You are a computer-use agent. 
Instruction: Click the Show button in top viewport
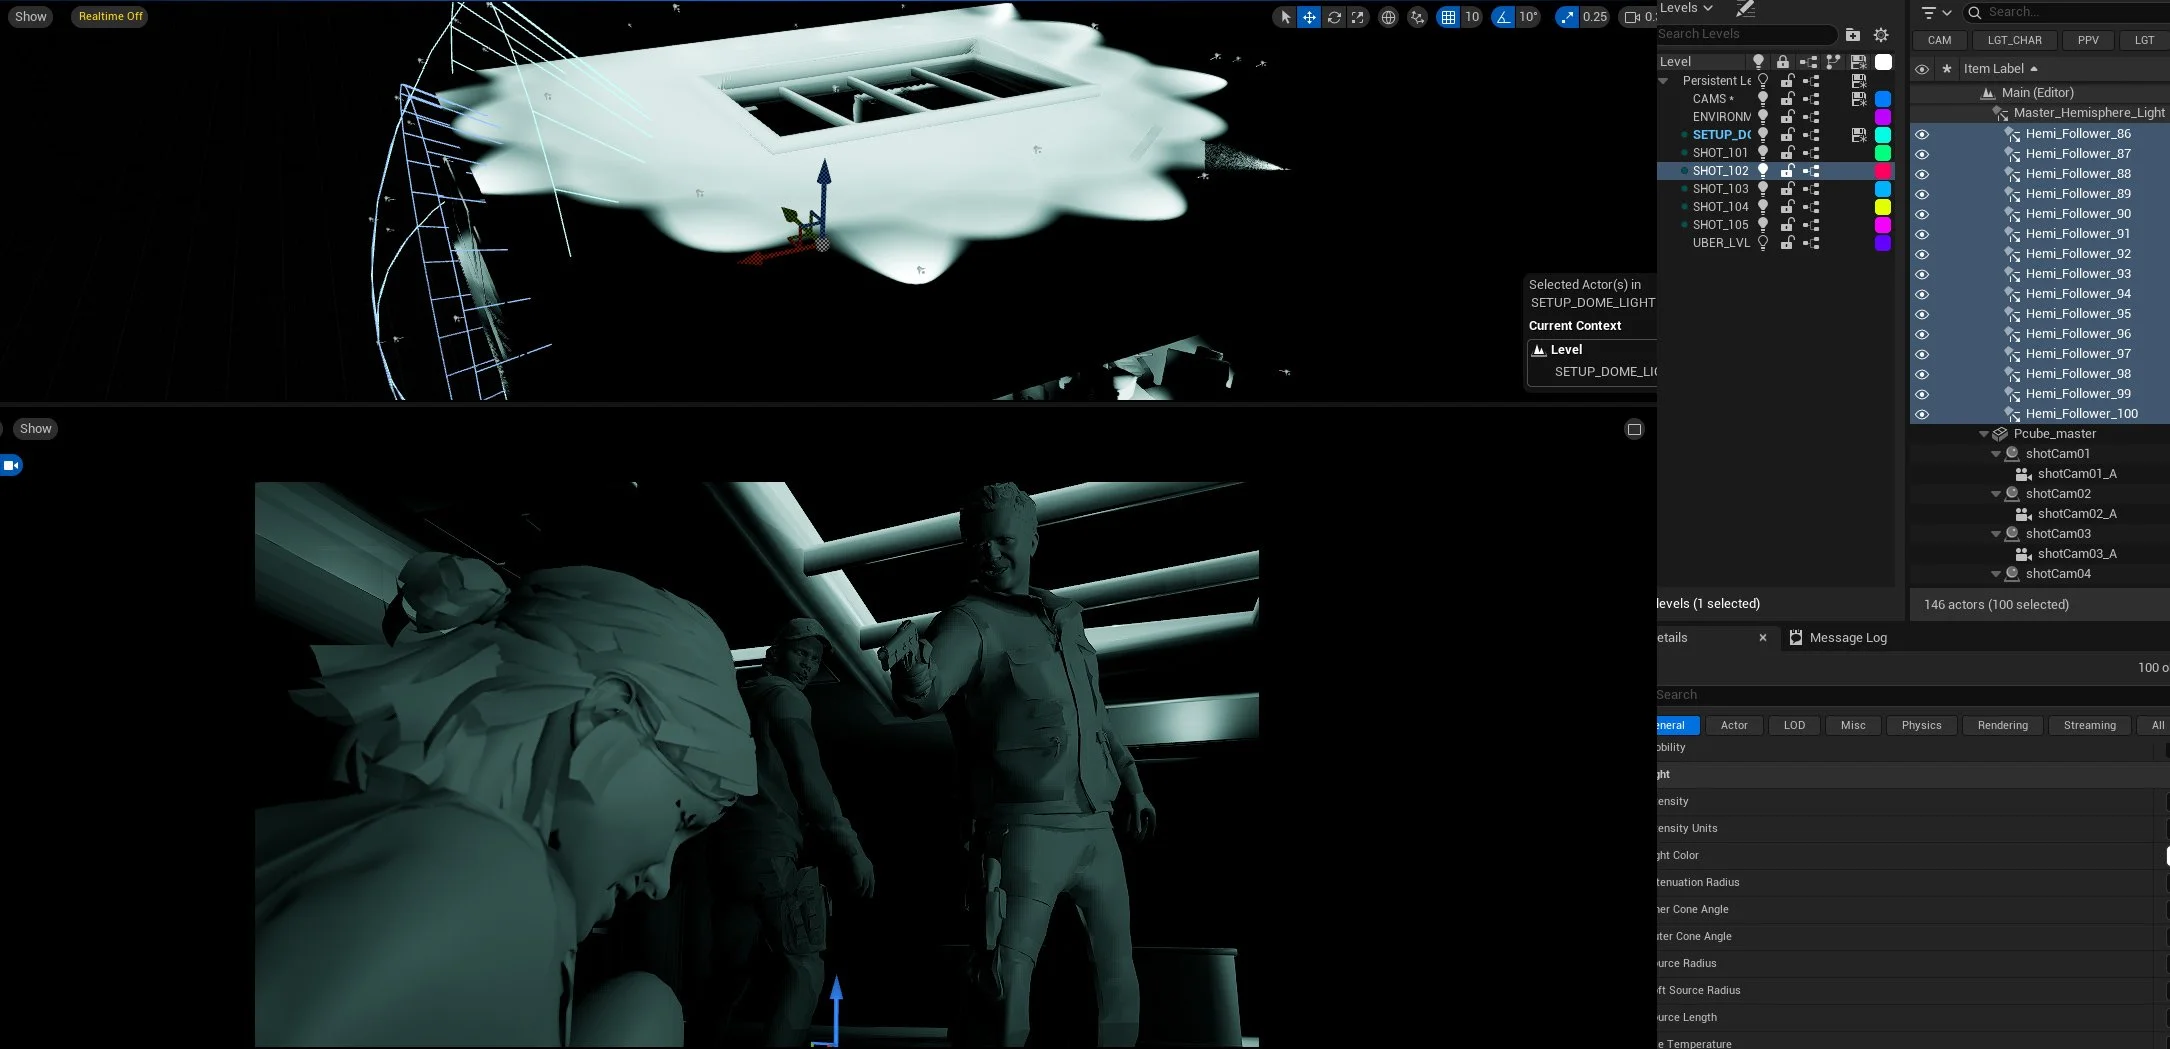pos(31,17)
